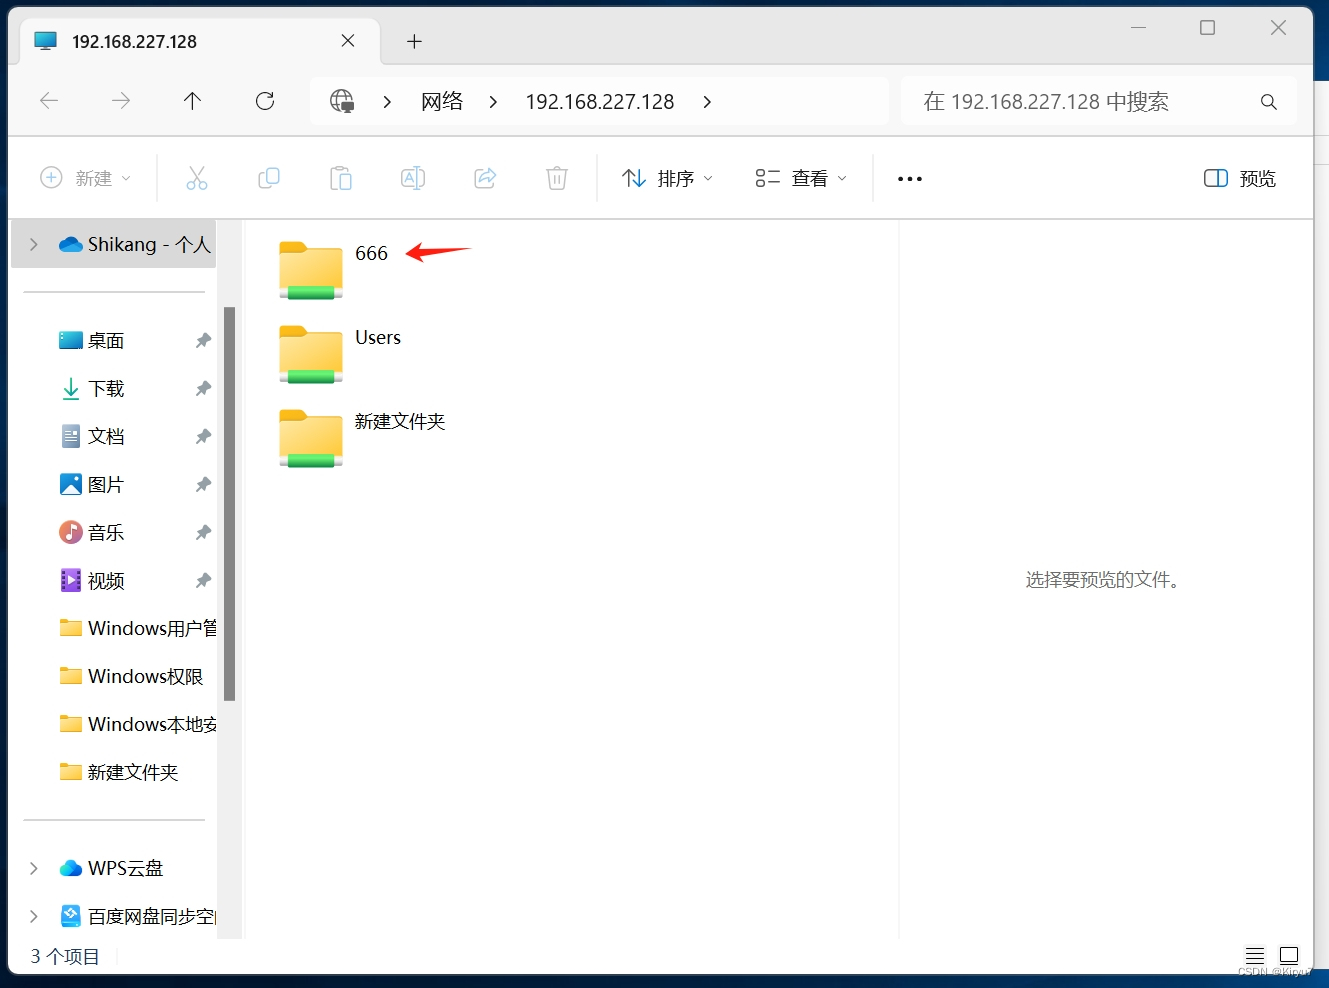Go back with the left arrow
This screenshot has height=988, width=1329.
pos(49,101)
